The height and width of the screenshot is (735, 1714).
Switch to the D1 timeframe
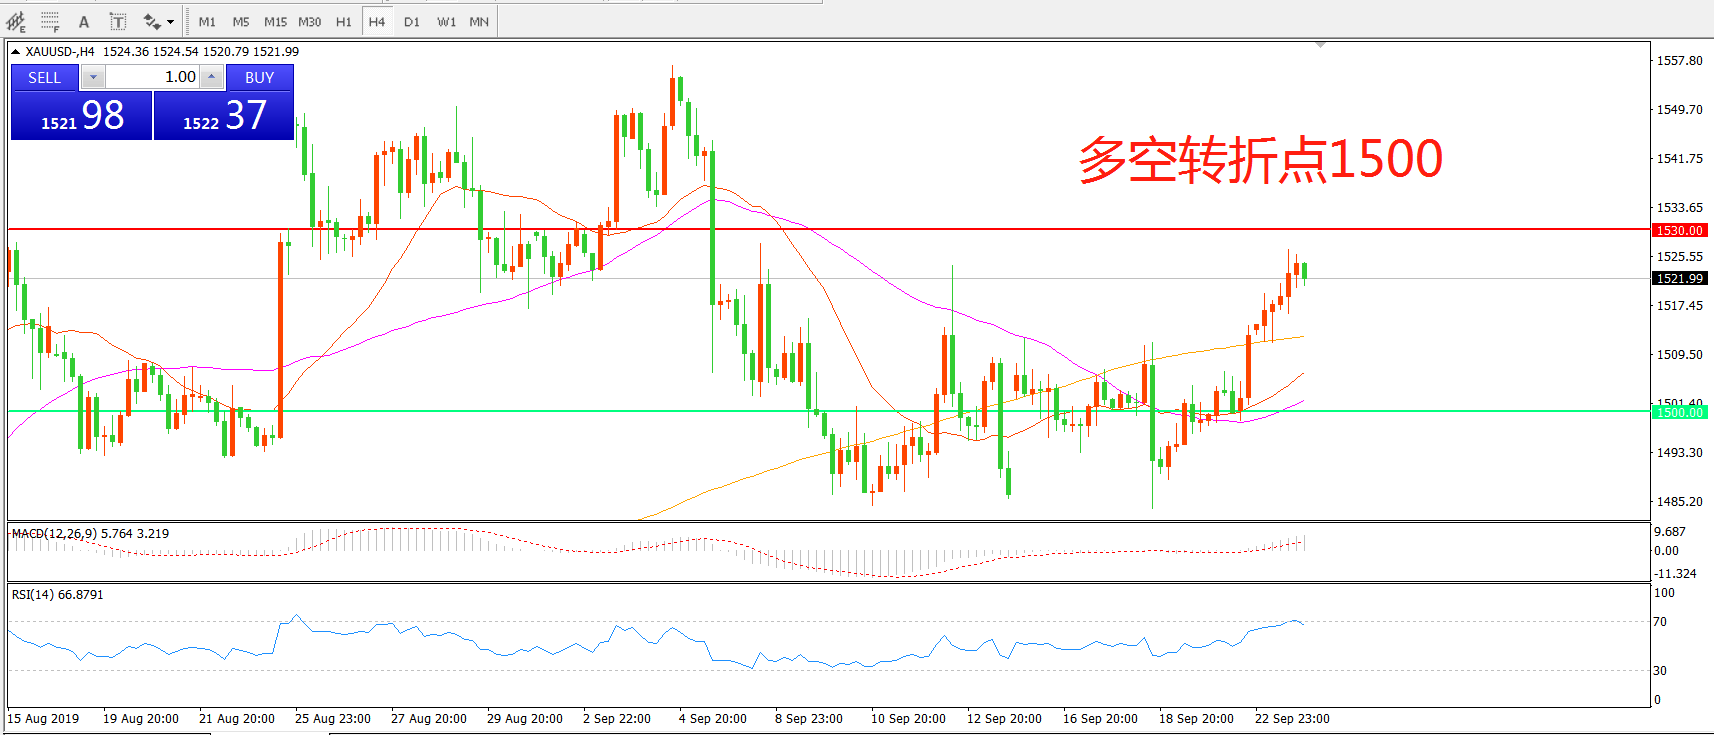pos(412,21)
